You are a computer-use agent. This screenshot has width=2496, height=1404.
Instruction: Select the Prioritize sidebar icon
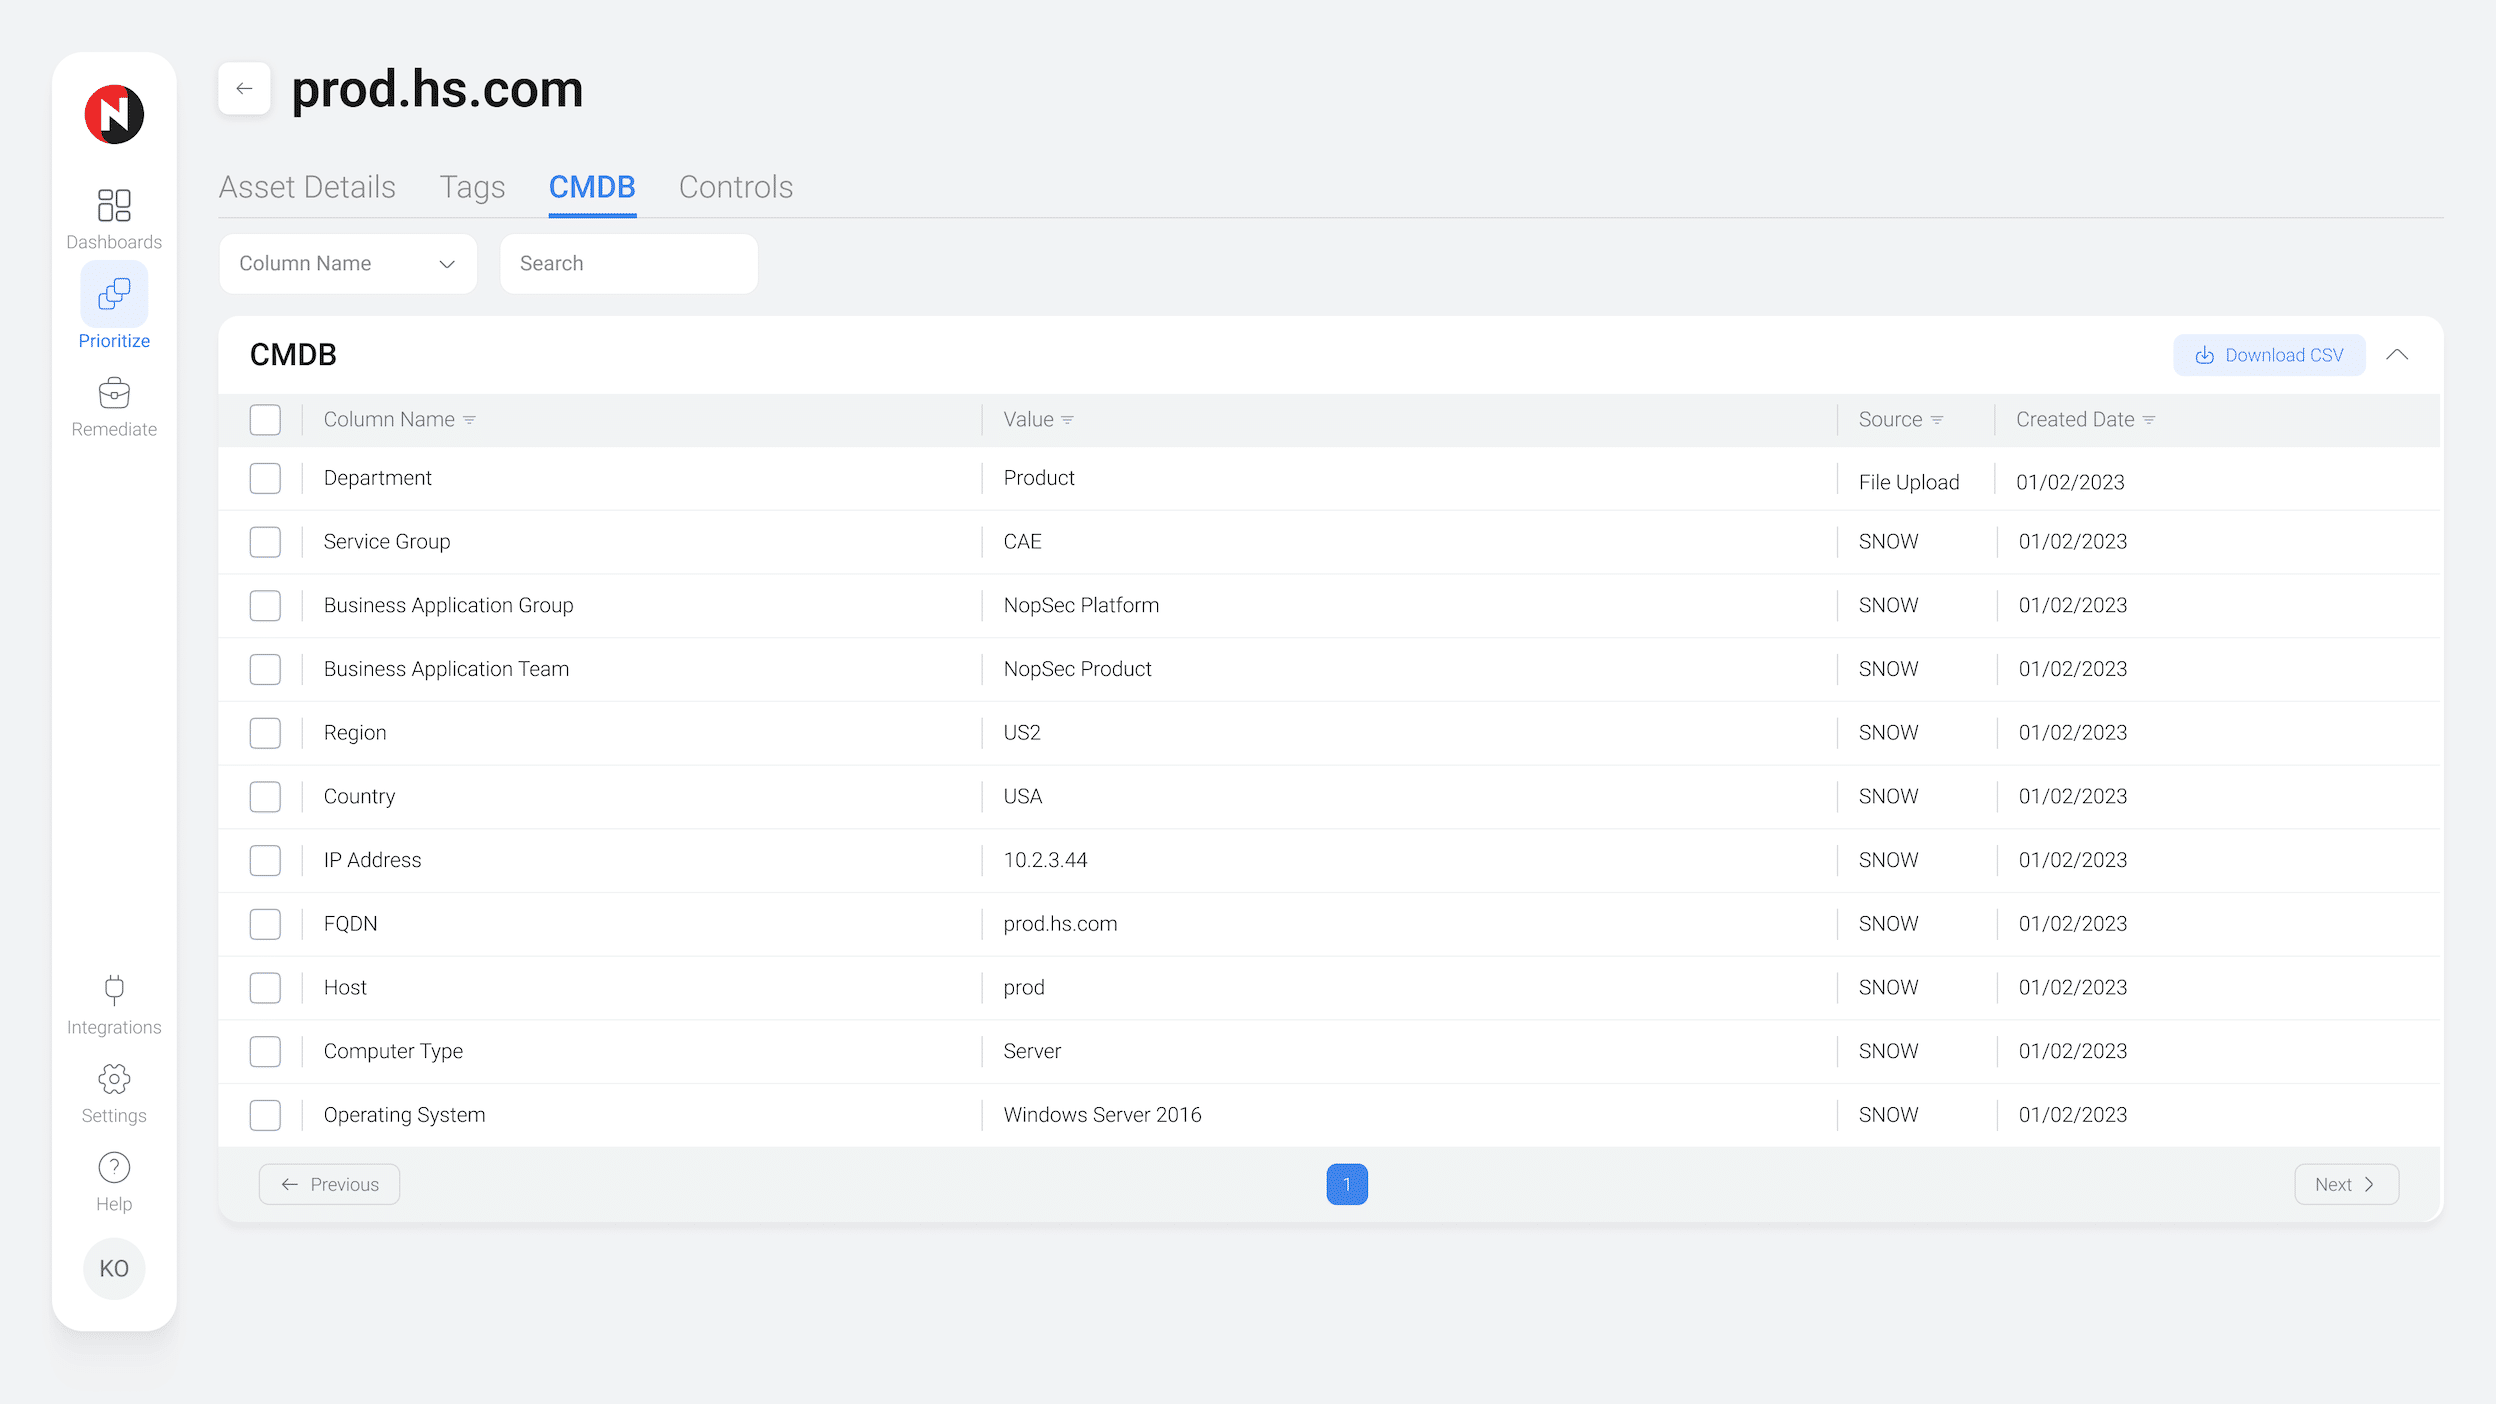click(114, 294)
